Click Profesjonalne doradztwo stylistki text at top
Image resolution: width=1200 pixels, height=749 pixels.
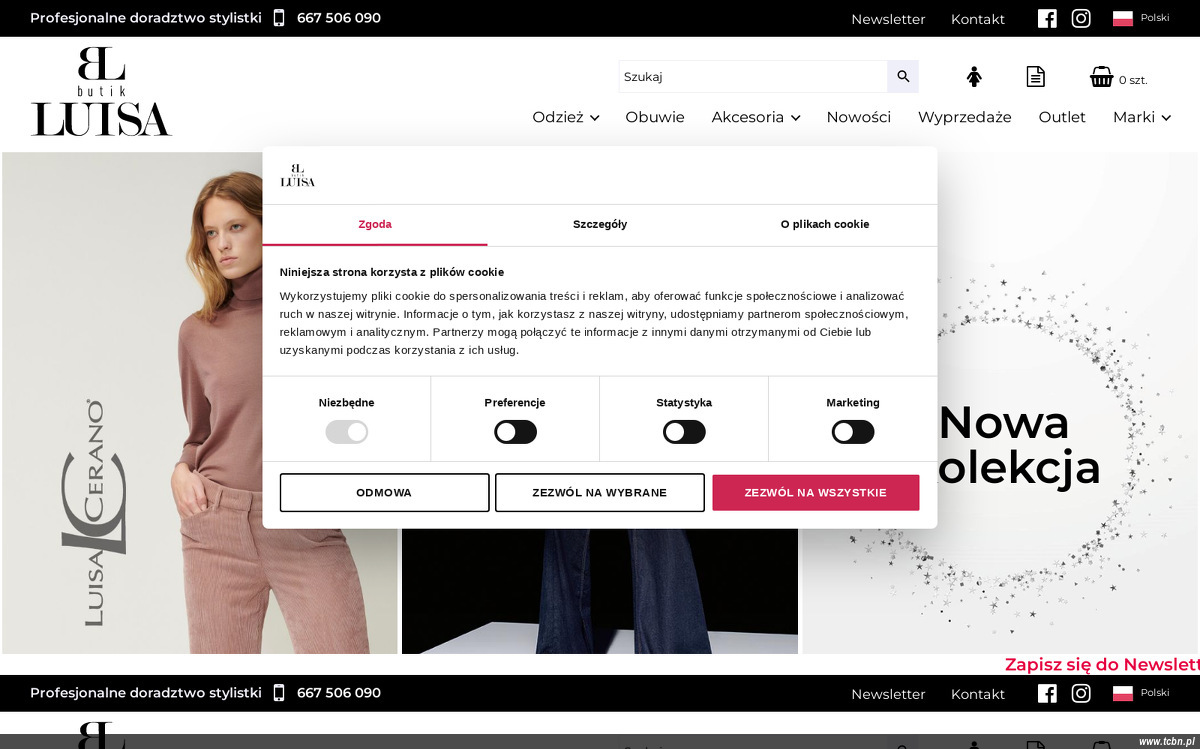point(146,18)
